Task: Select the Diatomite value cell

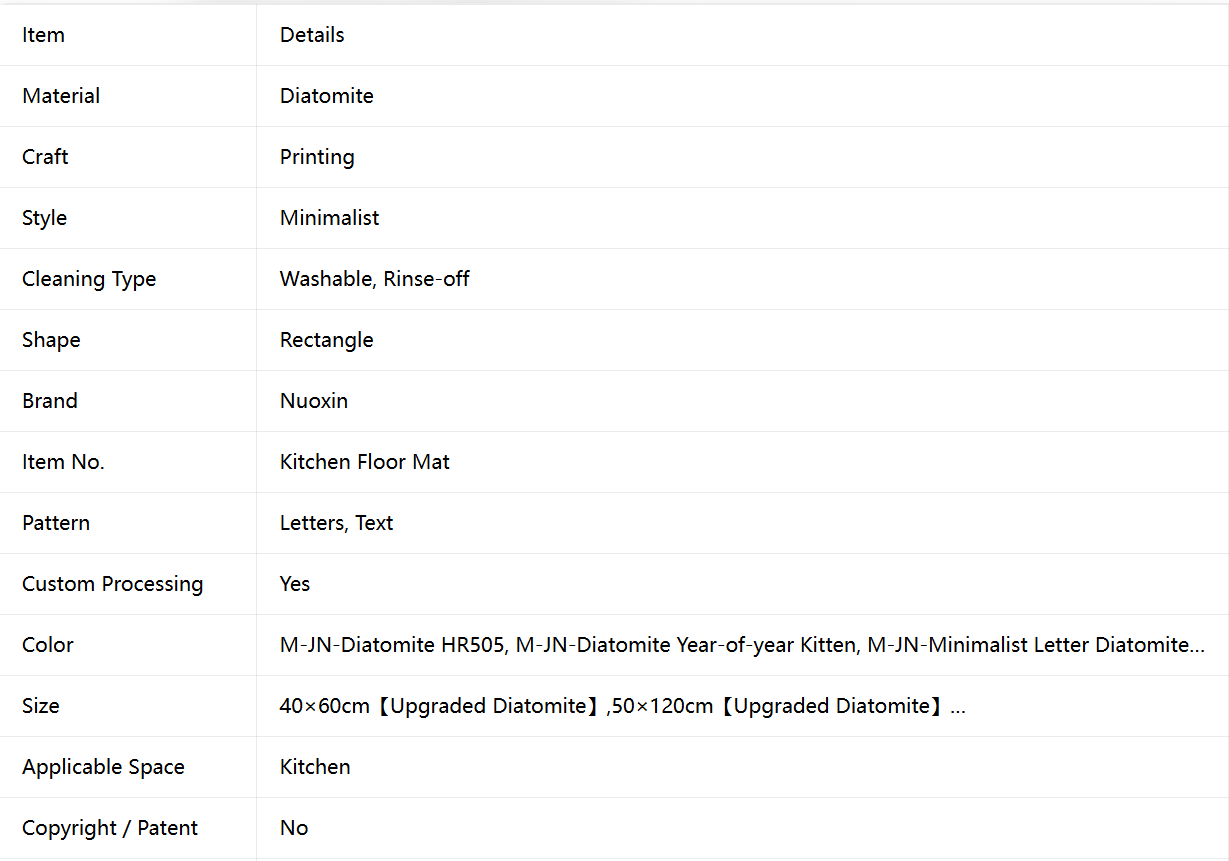Action: pos(743,96)
